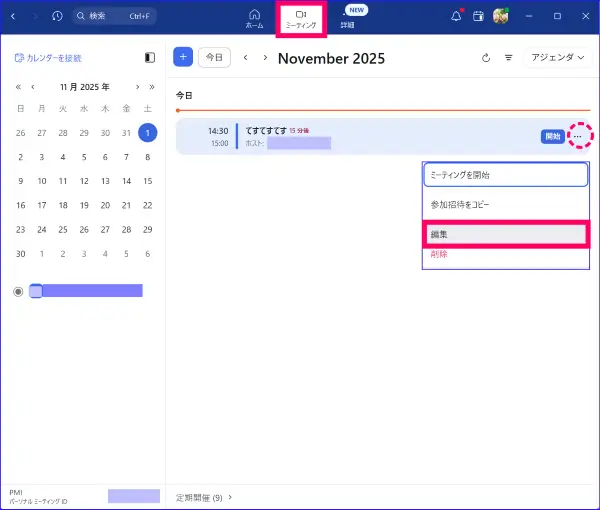Open the notifications bell
The image size is (600, 510).
[x=456, y=16]
